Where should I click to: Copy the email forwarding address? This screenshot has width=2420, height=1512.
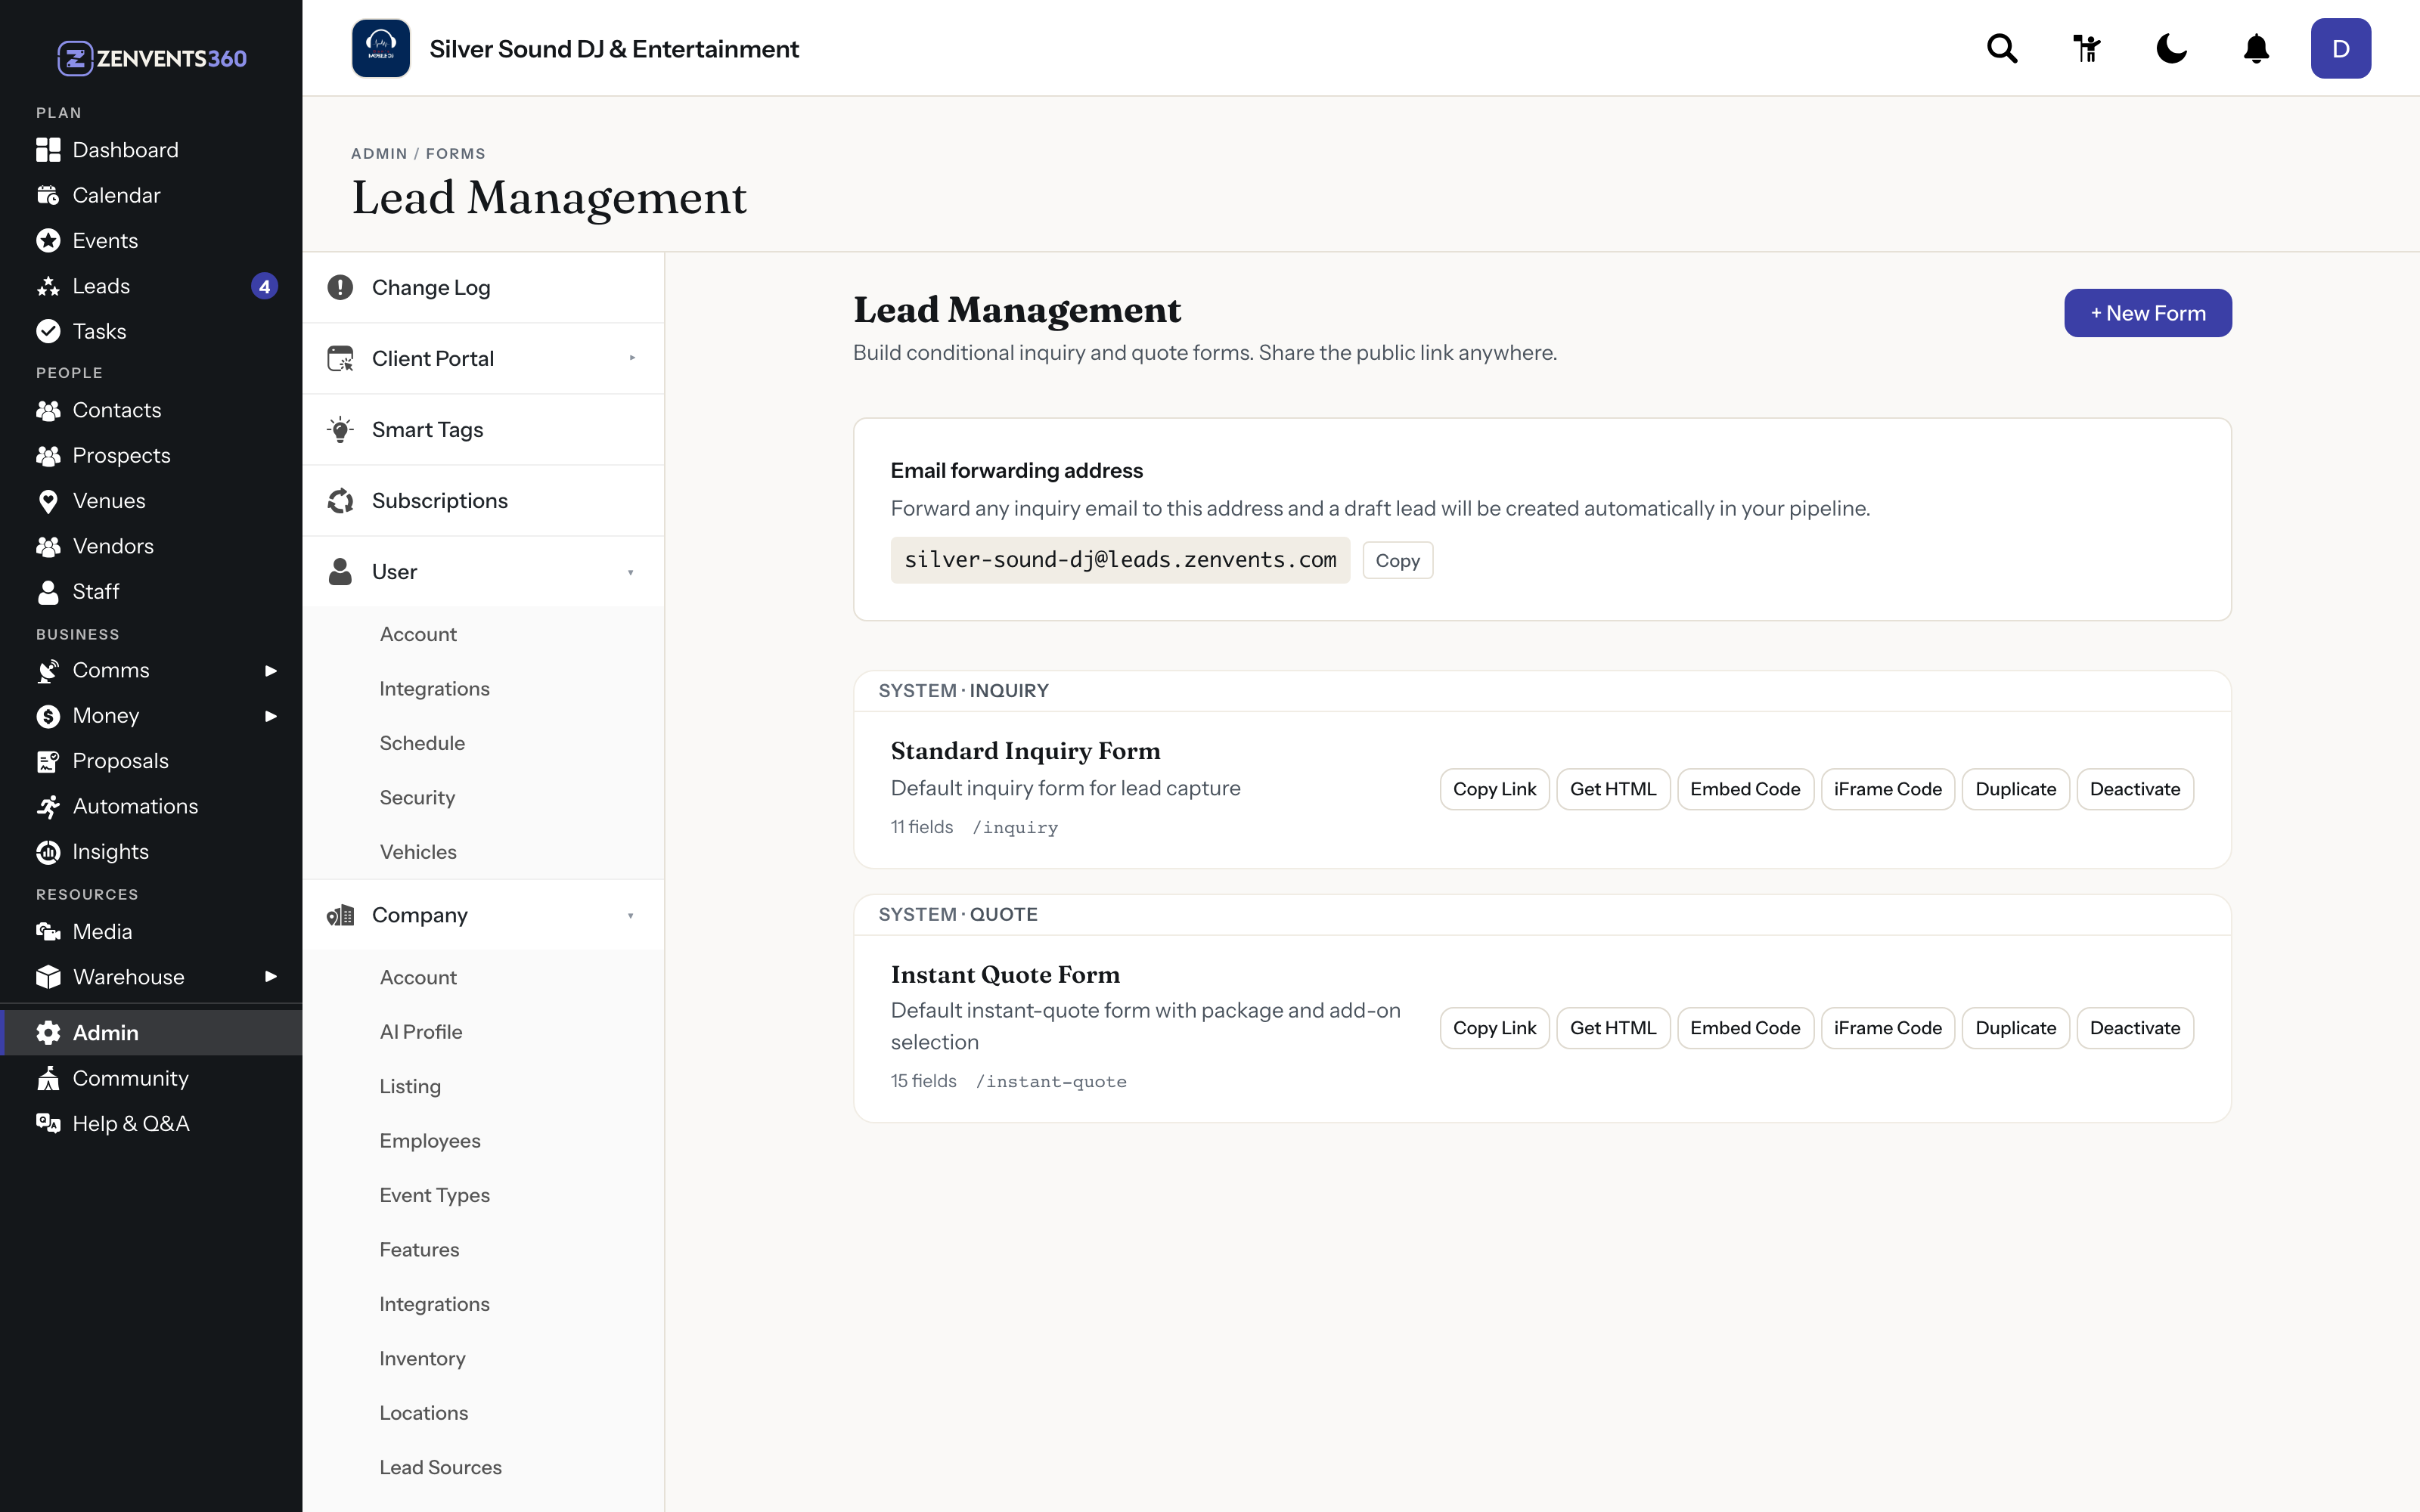tap(1397, 560)
